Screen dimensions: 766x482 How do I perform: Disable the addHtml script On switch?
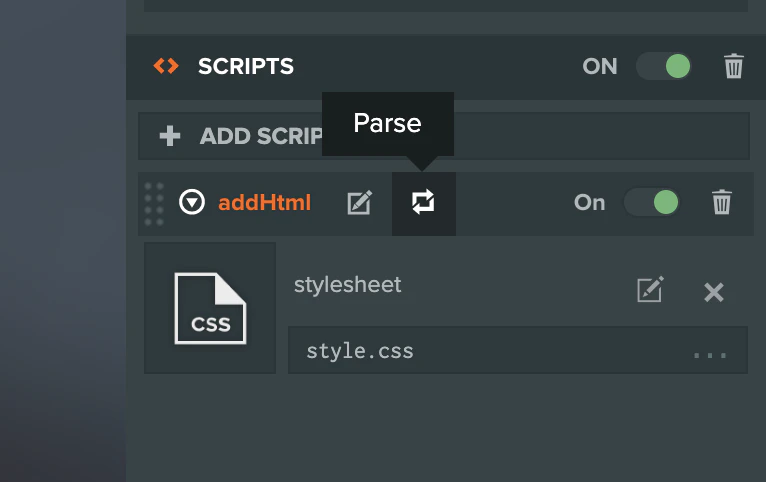(652, 203)
